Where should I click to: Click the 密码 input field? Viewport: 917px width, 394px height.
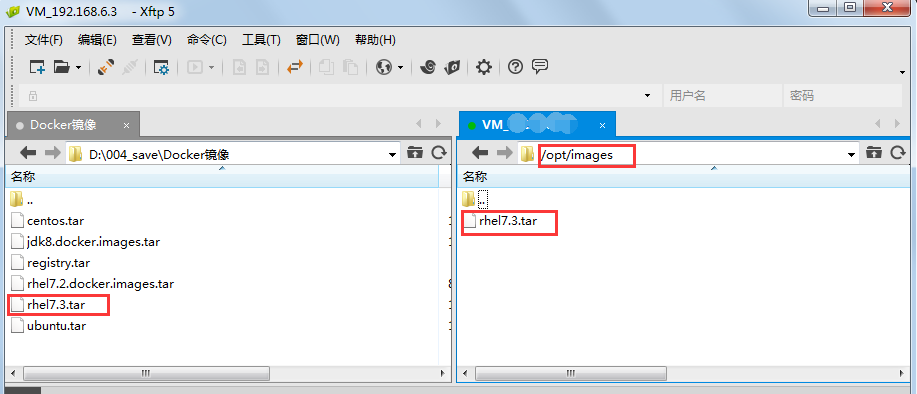843,95
